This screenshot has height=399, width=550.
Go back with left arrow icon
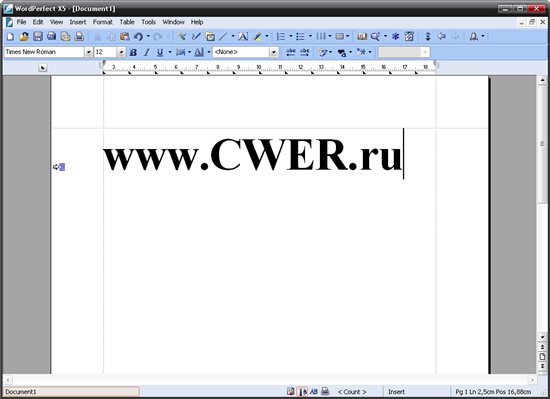click(x=441, y=36)
